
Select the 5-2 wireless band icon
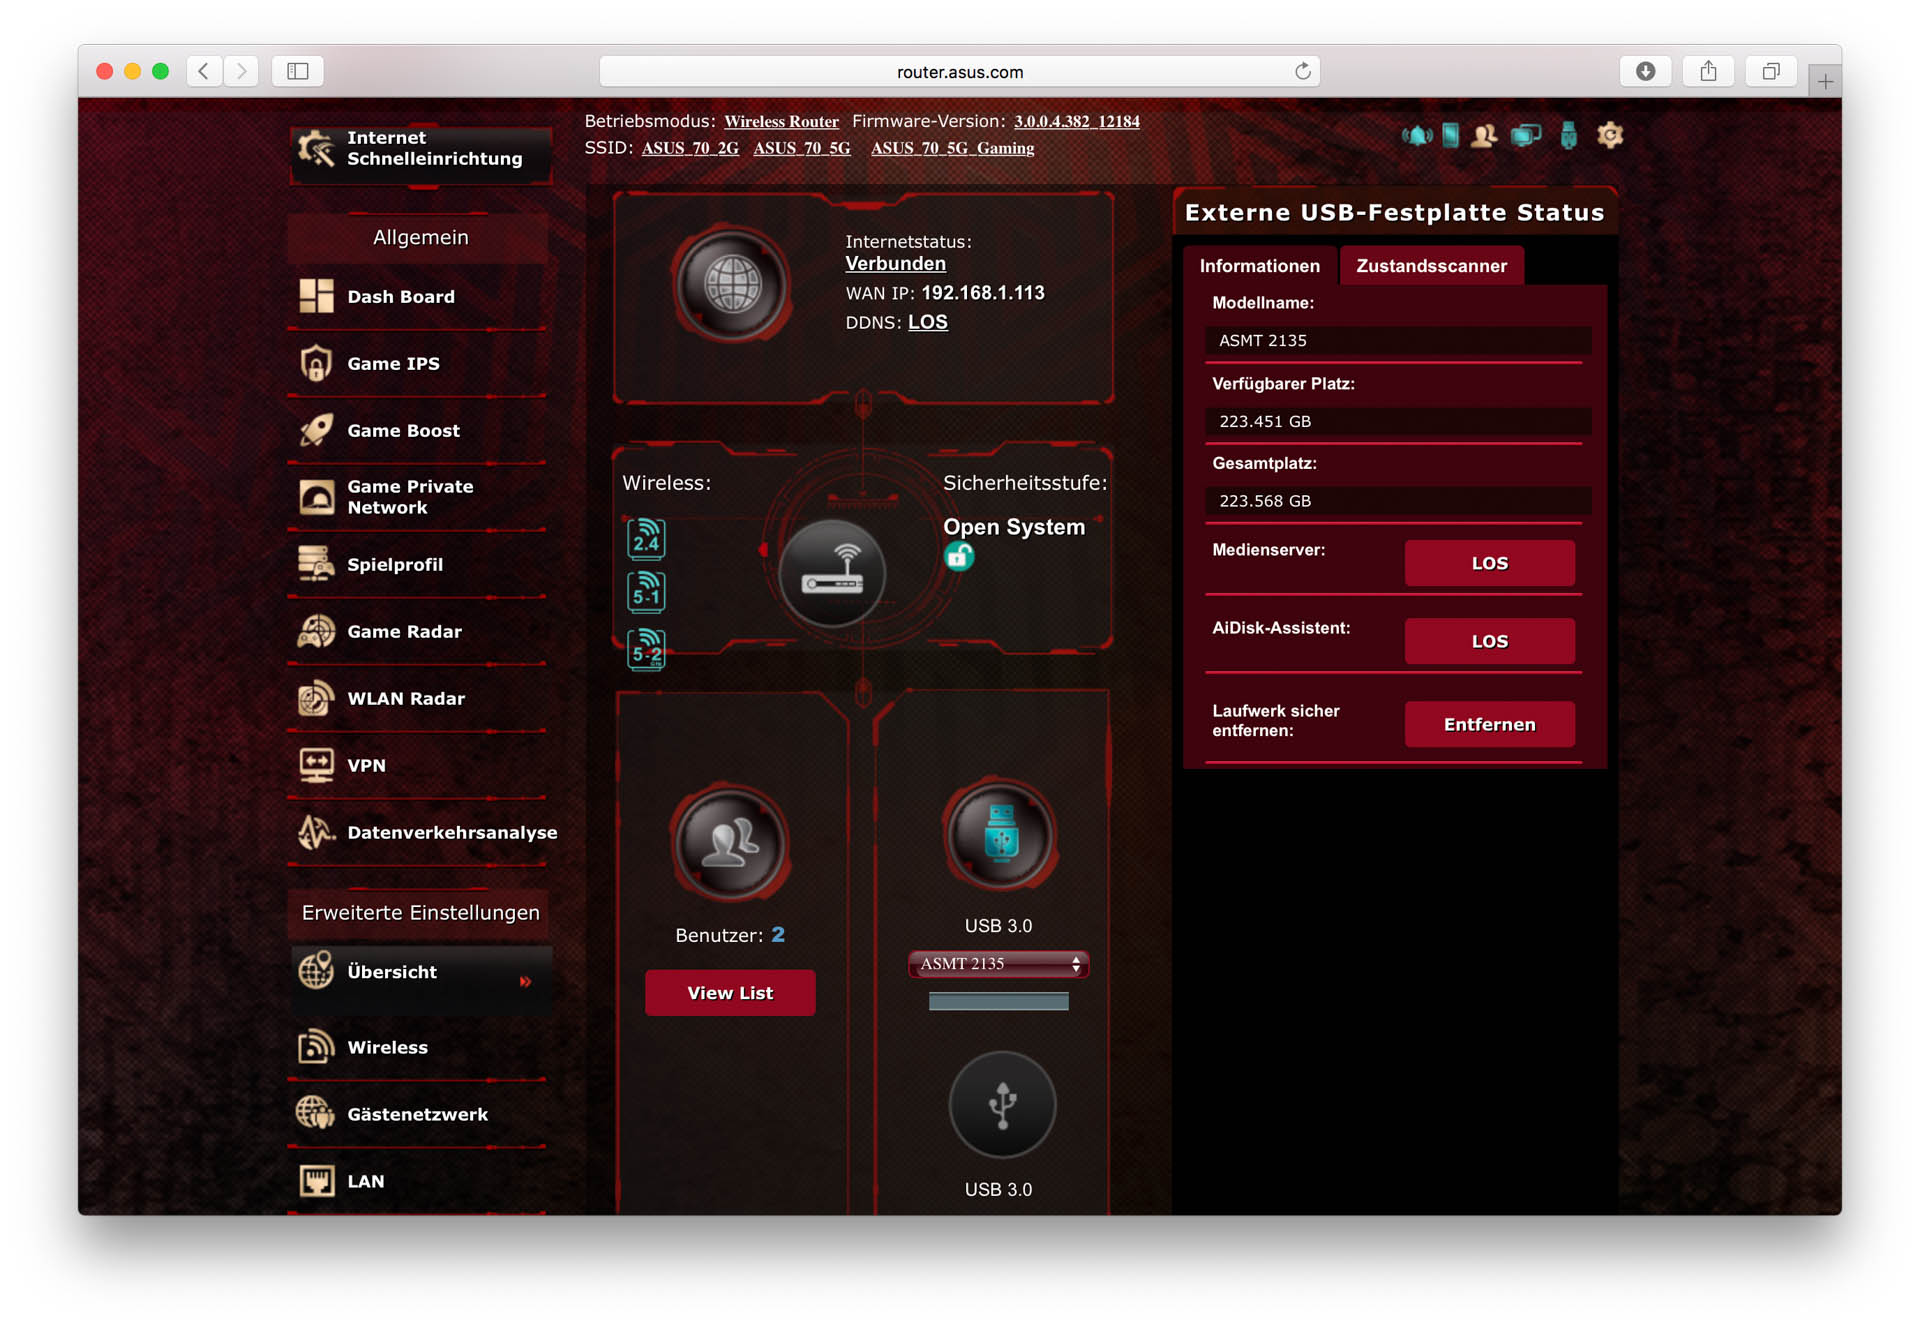[646, 649]
